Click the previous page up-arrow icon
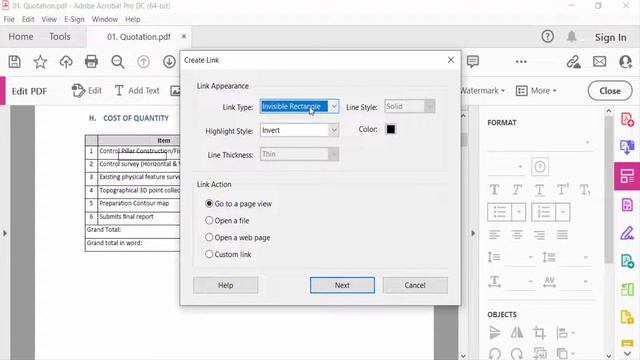The height and width of the screenshot is (360, 640). coord(143,62)
